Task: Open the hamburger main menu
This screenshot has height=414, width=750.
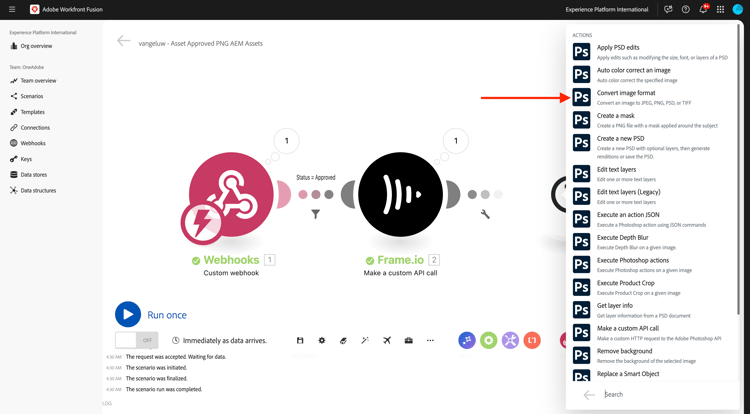Action: point(12,9)
